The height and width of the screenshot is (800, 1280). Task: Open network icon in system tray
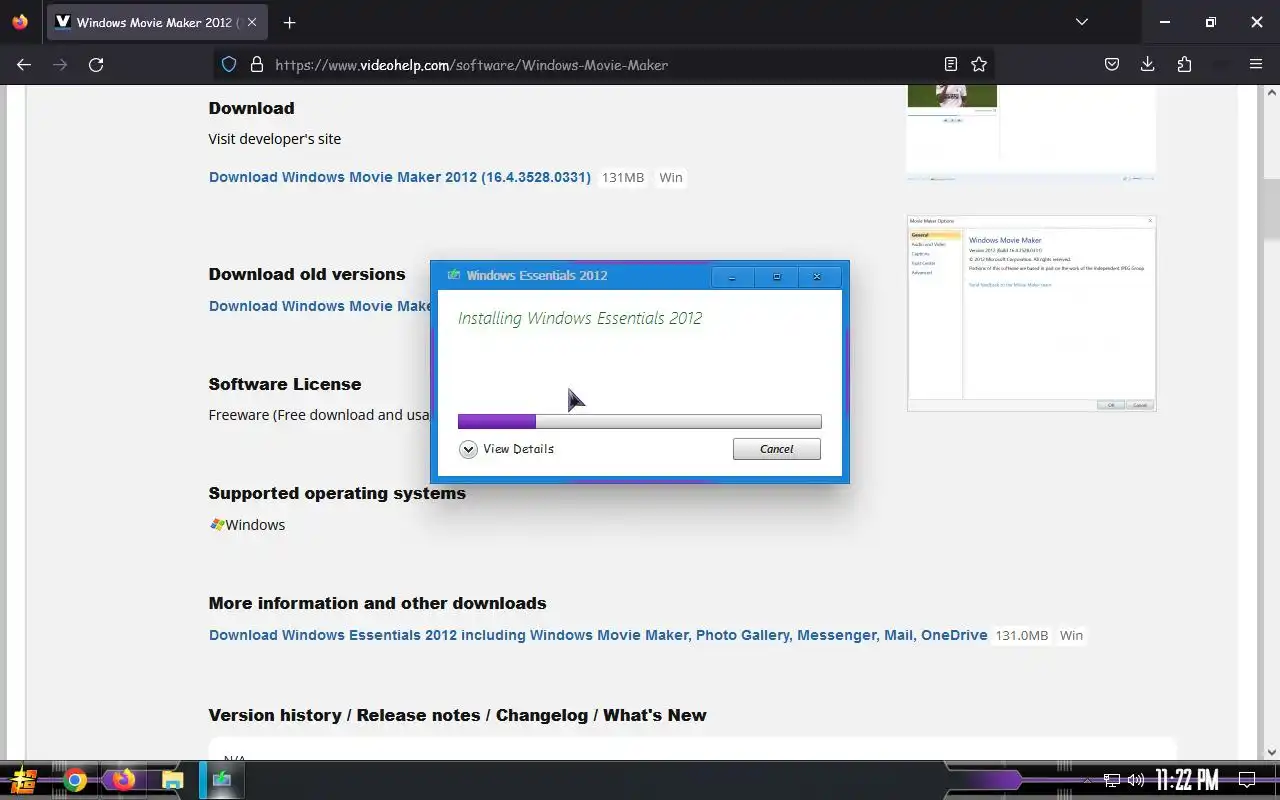coord(1112,780)
